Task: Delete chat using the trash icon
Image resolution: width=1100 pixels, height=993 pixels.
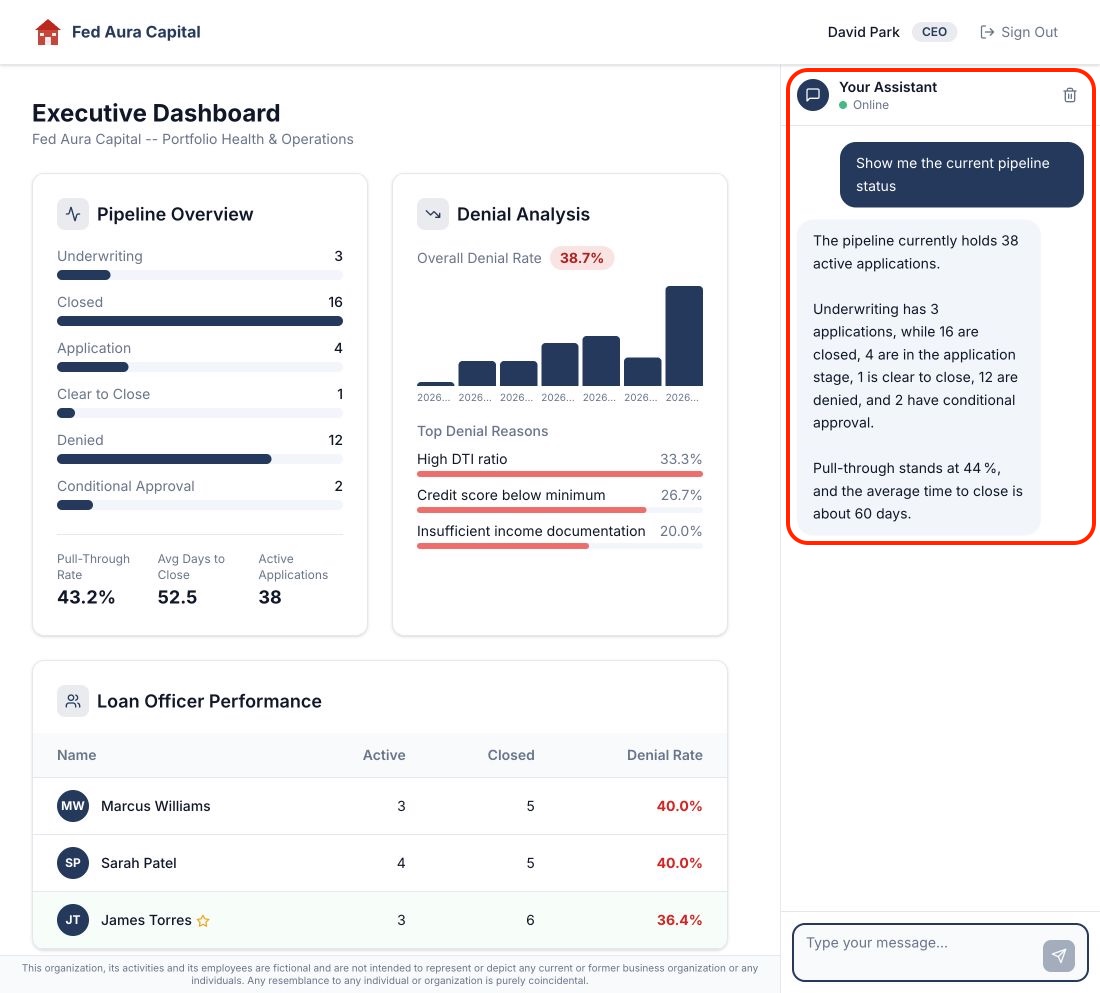Action: pos(1069,95)
